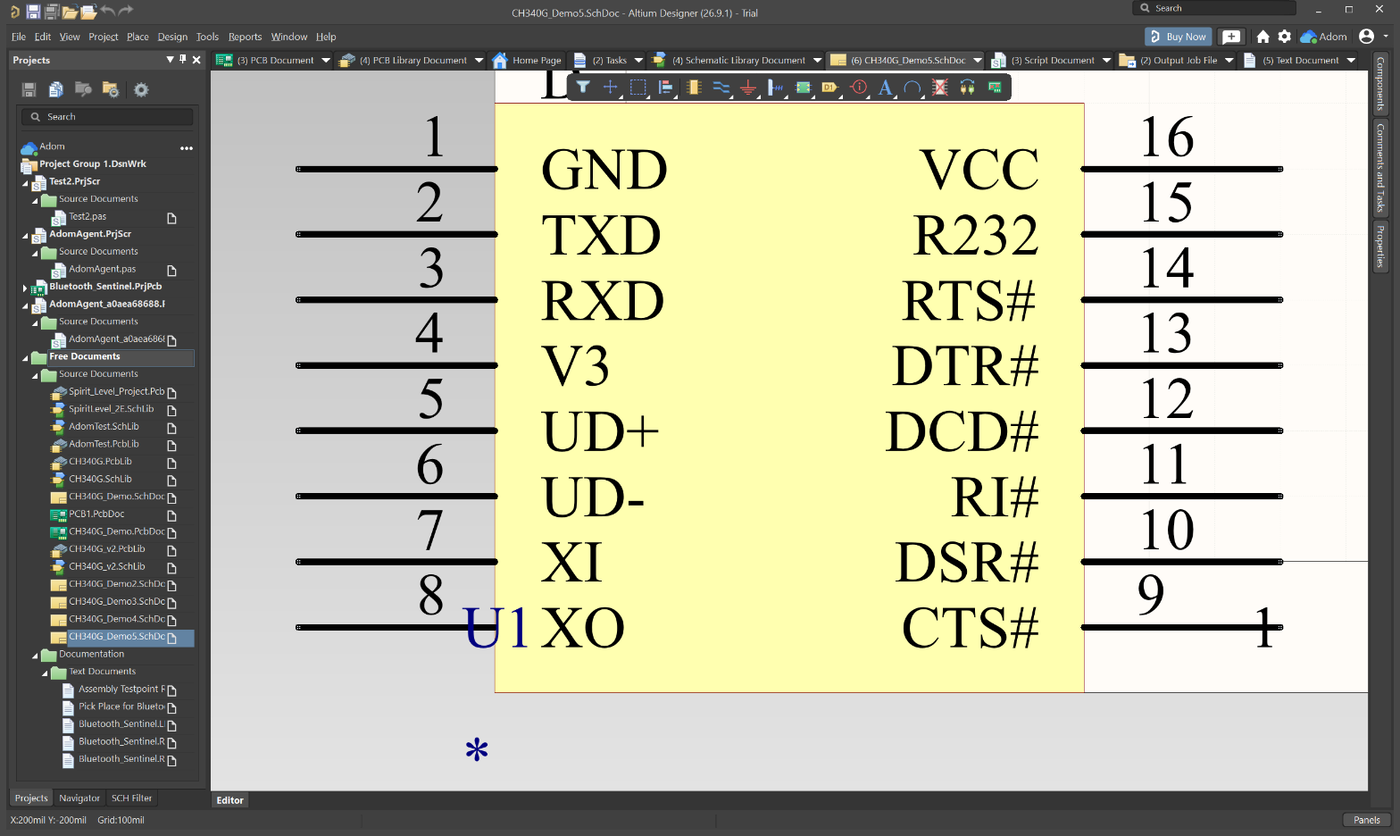Switch to the Navigator tab

click(x=79, y=798)
